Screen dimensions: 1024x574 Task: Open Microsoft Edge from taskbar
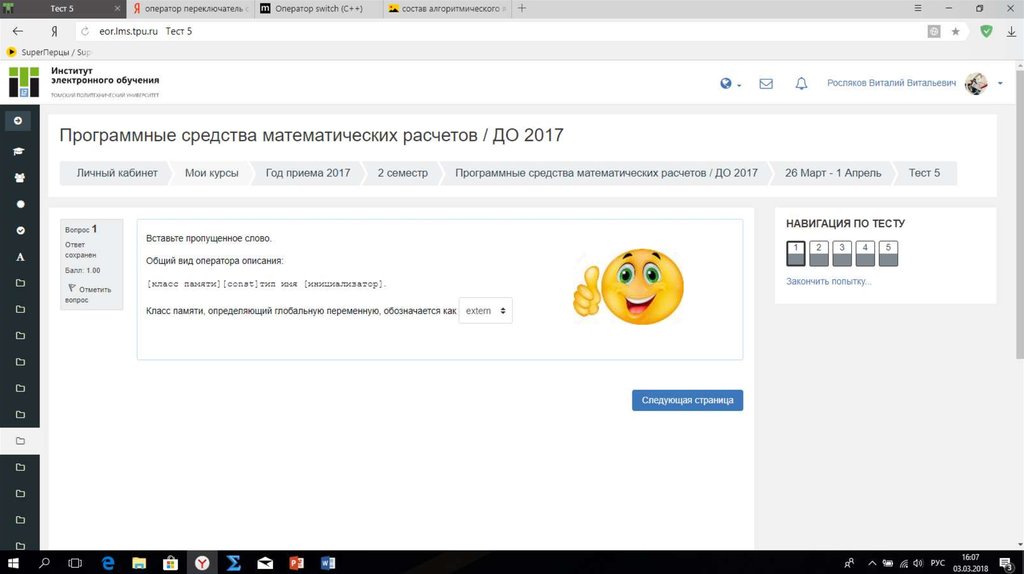108,562
